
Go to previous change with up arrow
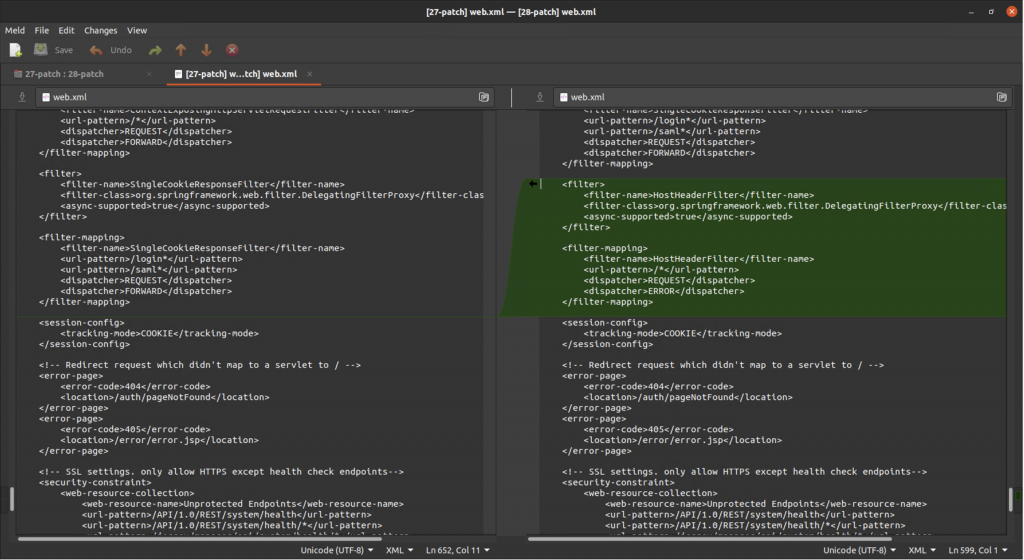point(181,50)
